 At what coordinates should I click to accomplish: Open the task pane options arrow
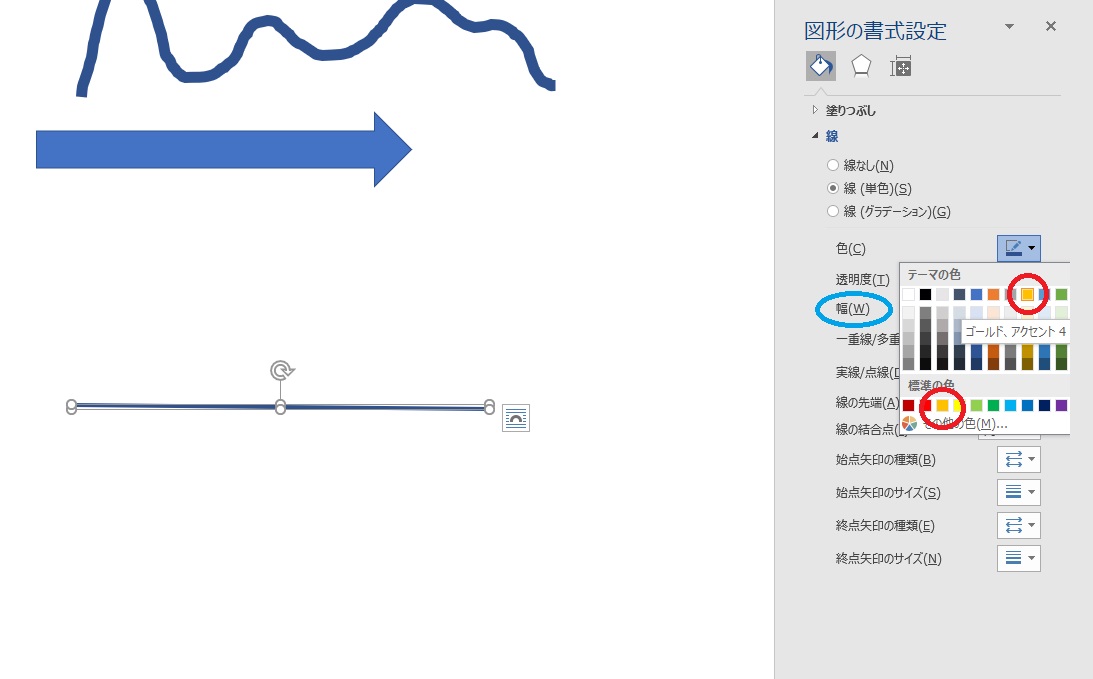(1009, 26)
